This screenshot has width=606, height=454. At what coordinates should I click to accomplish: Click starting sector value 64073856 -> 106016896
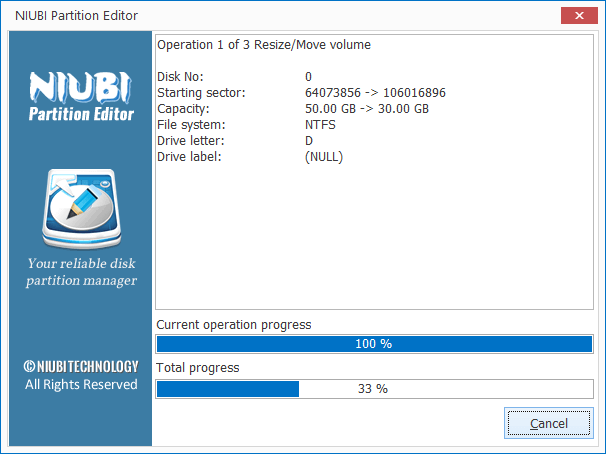coord(375,93)
